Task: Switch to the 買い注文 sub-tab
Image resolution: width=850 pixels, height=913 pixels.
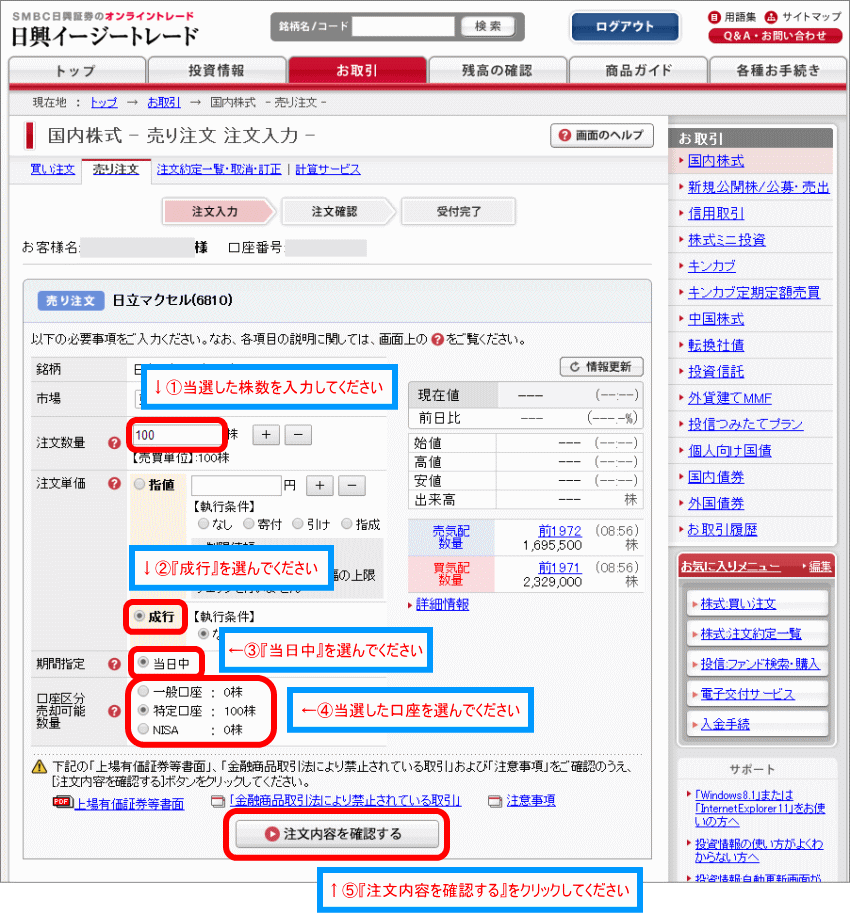Action: (x=53, y=169)
